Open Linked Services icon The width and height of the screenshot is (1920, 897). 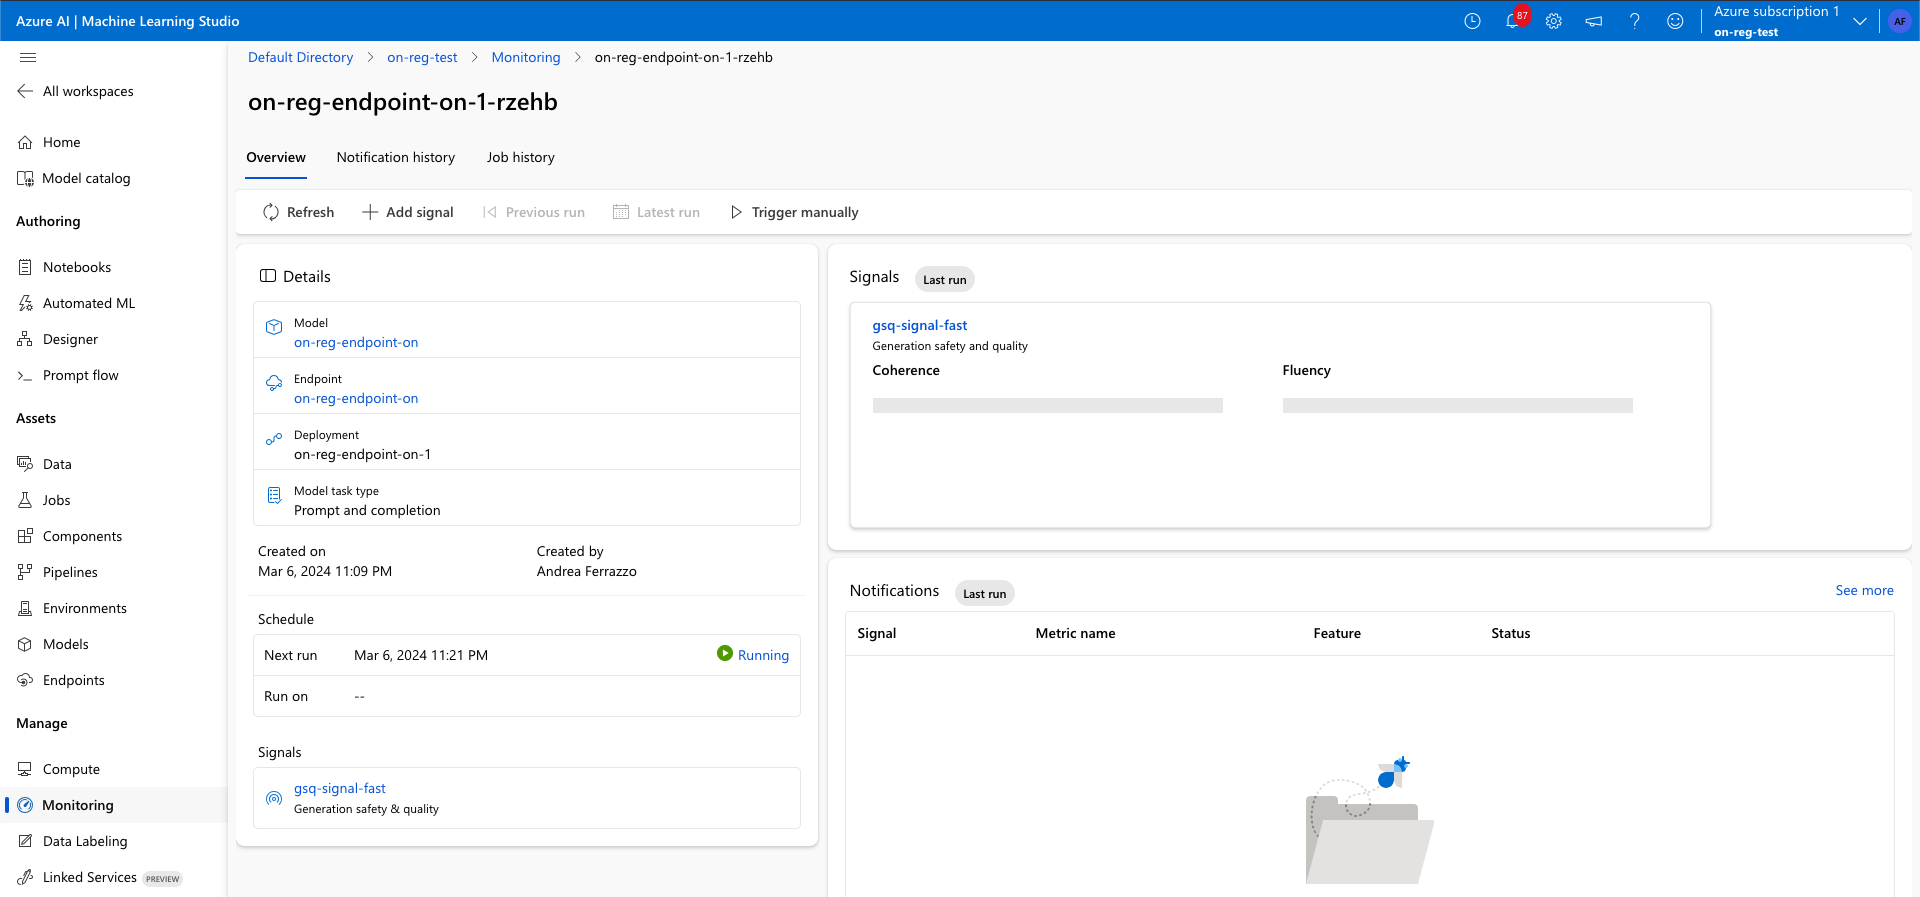click(25, 877)
